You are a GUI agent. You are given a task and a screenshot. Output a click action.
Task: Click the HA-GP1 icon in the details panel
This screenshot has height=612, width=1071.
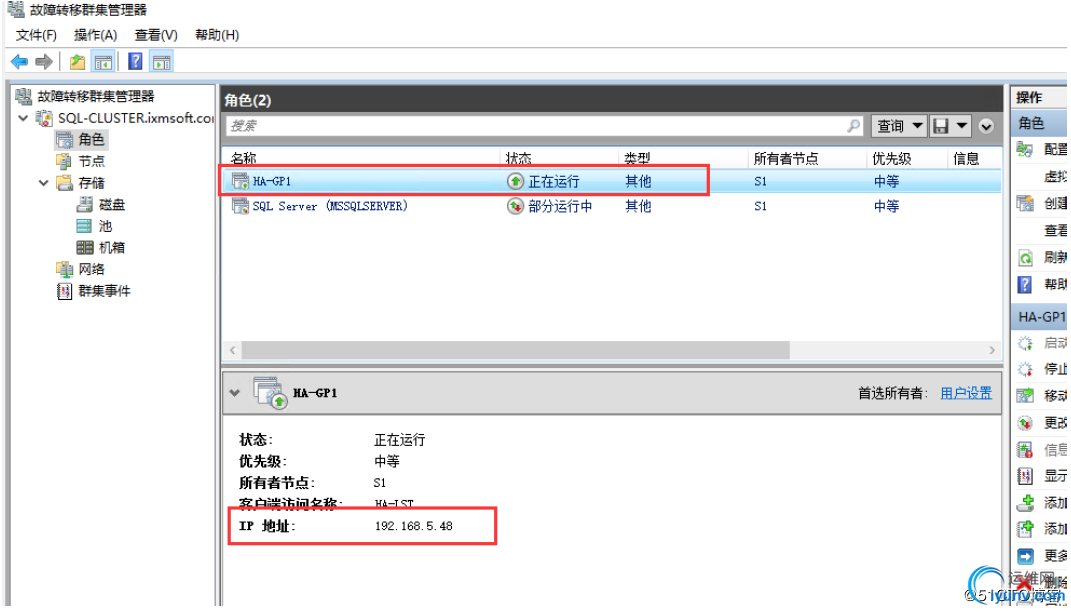(270, 393)
